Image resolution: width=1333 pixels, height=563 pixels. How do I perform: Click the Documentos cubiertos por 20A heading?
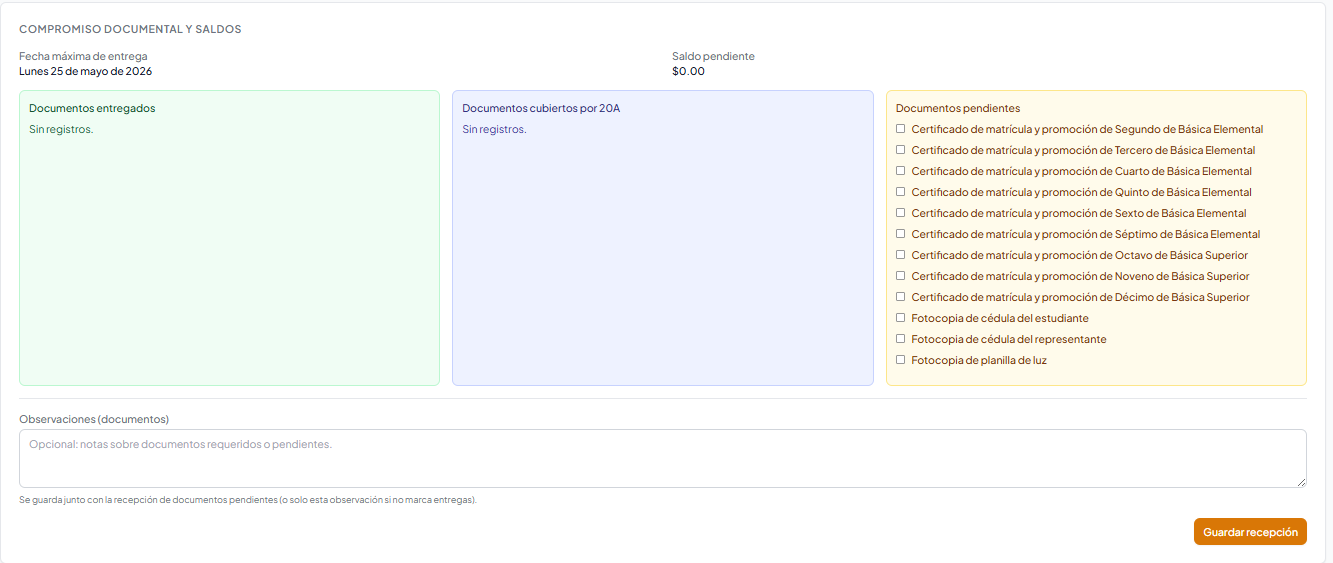pyautogui.click(x=541, y=108)
